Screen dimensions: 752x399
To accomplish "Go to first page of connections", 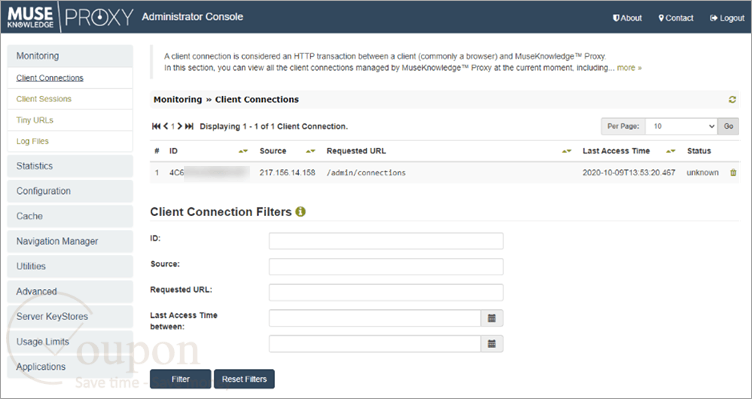I will pos(156,127).
